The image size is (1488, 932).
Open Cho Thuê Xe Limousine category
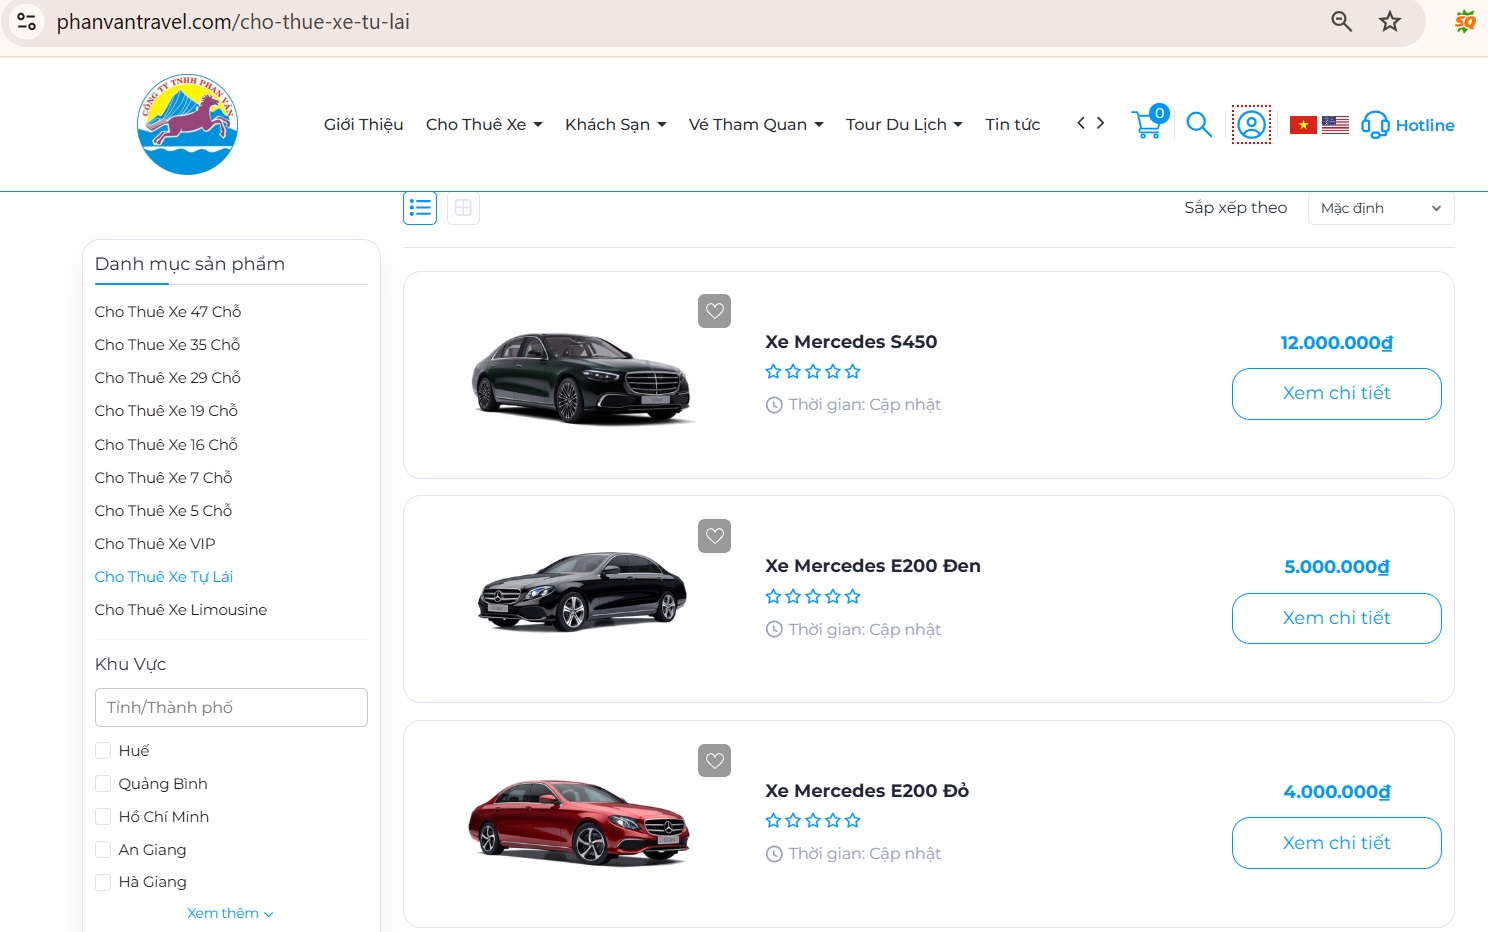[181, 609]
